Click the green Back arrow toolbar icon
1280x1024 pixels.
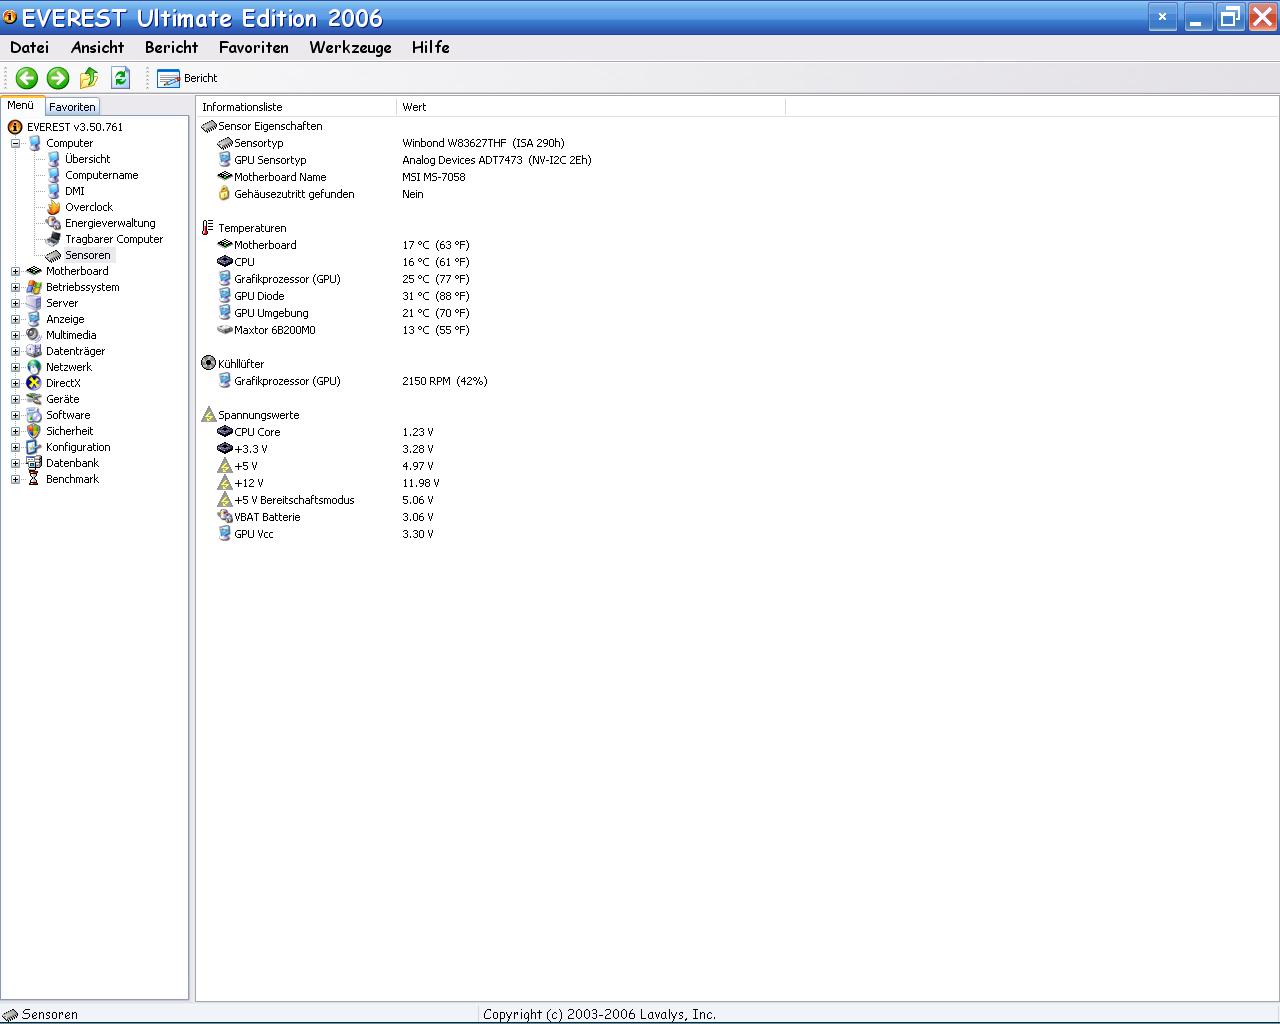tap(27, 78)
